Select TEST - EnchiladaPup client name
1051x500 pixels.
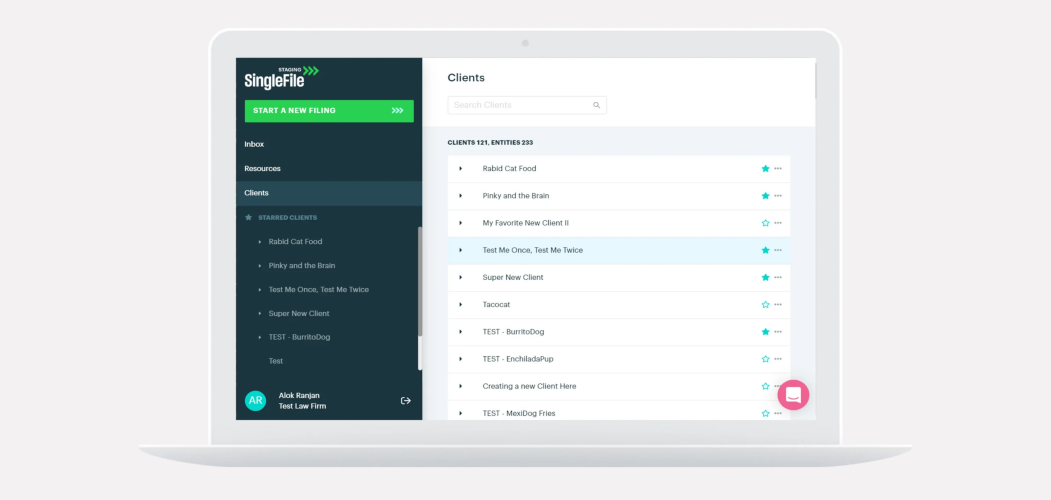[518, 359]
